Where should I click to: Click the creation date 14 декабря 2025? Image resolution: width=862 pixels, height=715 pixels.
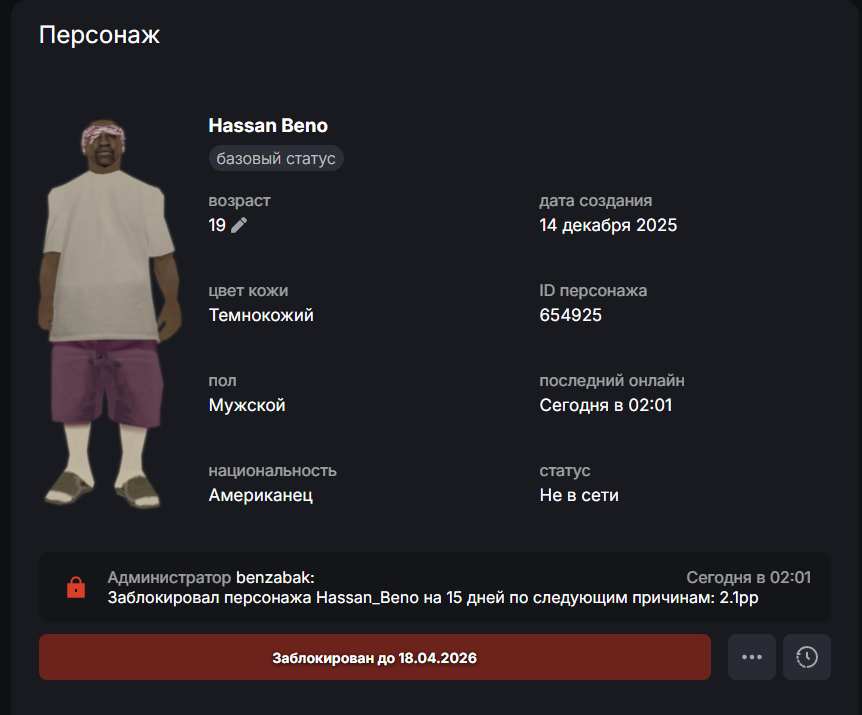pos(608,225)
